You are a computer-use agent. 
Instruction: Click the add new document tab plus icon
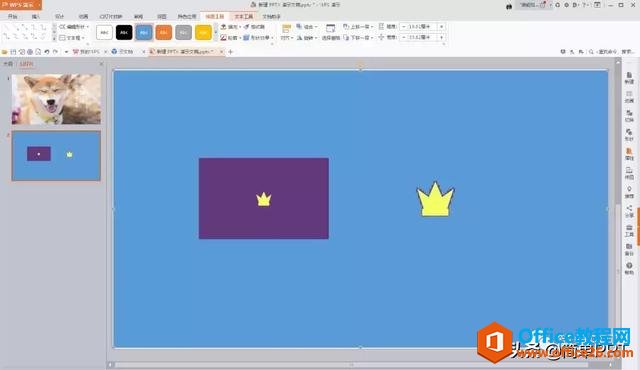[231, 52]
